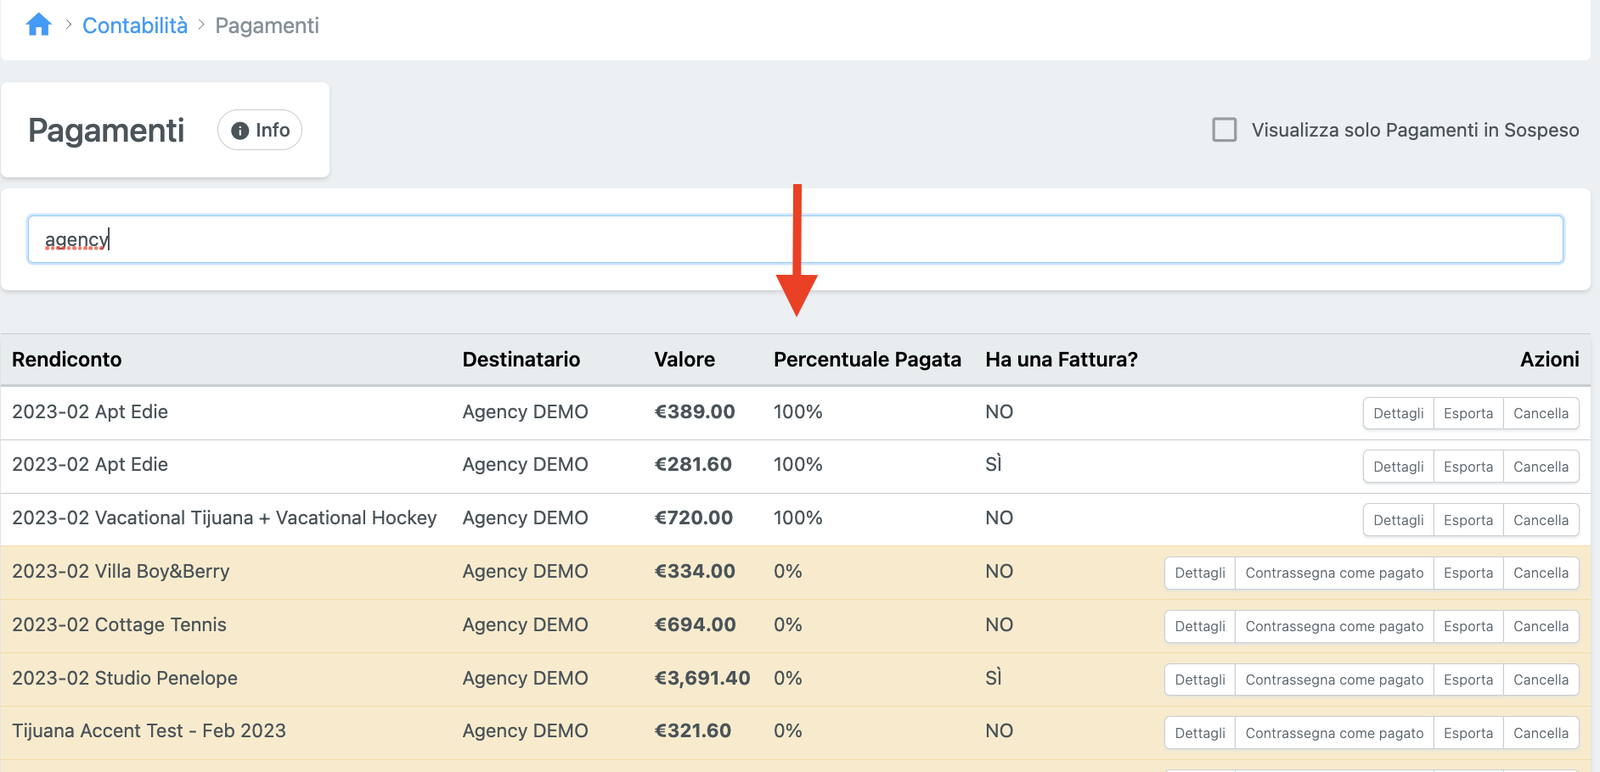Sort by Rendiconto column header
1600x772 pixels.
click(x=67, y=360)
